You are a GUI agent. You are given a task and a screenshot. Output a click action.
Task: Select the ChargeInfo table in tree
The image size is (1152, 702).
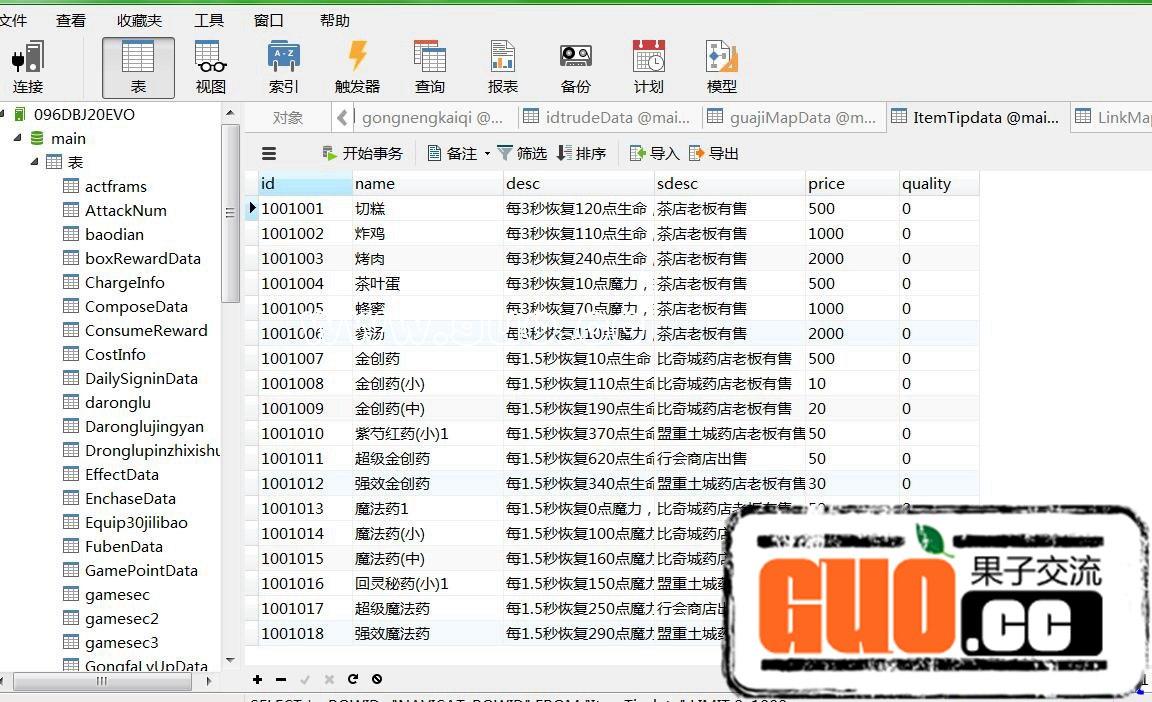click(124, 282)
